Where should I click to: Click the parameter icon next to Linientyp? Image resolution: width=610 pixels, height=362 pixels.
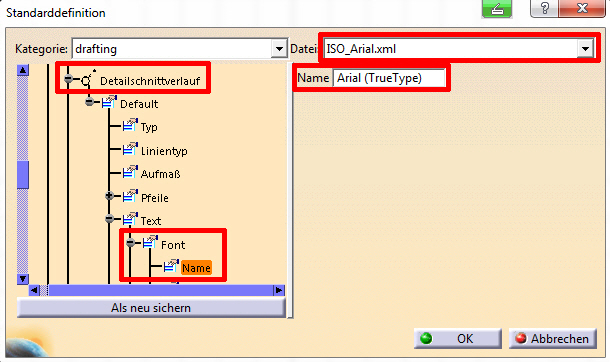(130, 149)
